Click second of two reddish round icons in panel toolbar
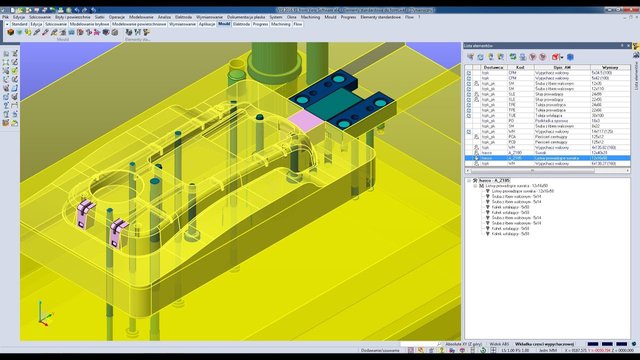640x360 pixels. tap(542, 57)
